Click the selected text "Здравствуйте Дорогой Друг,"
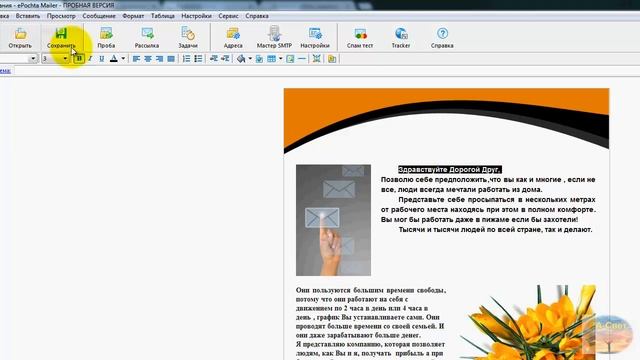This screenshot has width=640, height=360. [x=449, y=169]
